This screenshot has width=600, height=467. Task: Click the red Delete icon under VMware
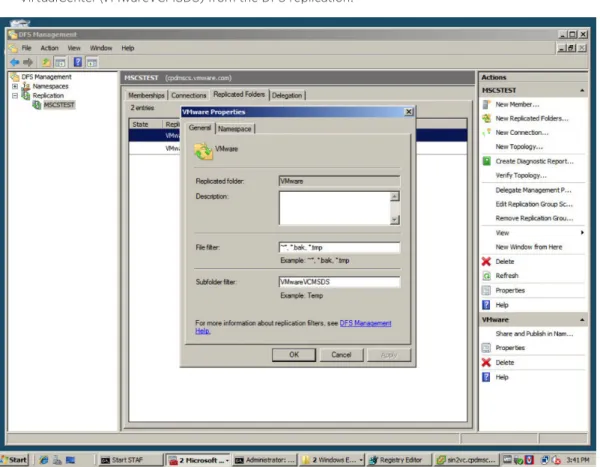(x=486, y=362)
